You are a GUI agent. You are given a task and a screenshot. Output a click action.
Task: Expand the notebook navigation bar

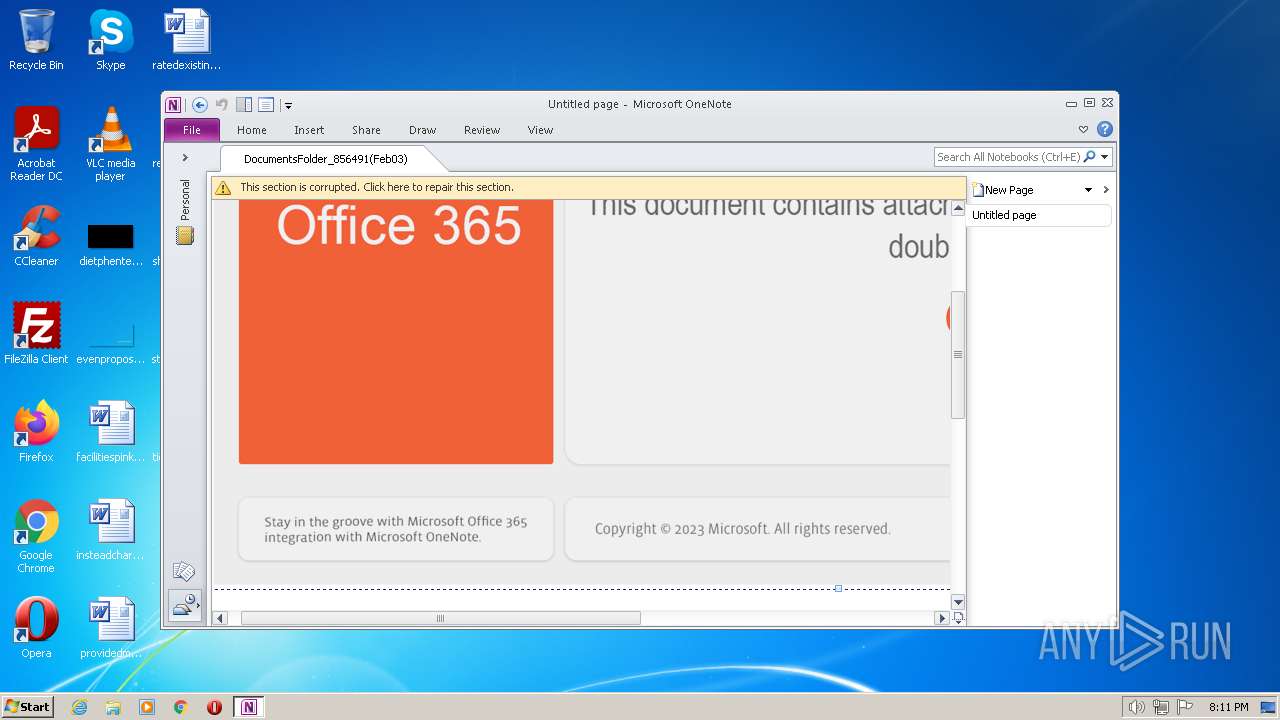click(x=185, y=158)
